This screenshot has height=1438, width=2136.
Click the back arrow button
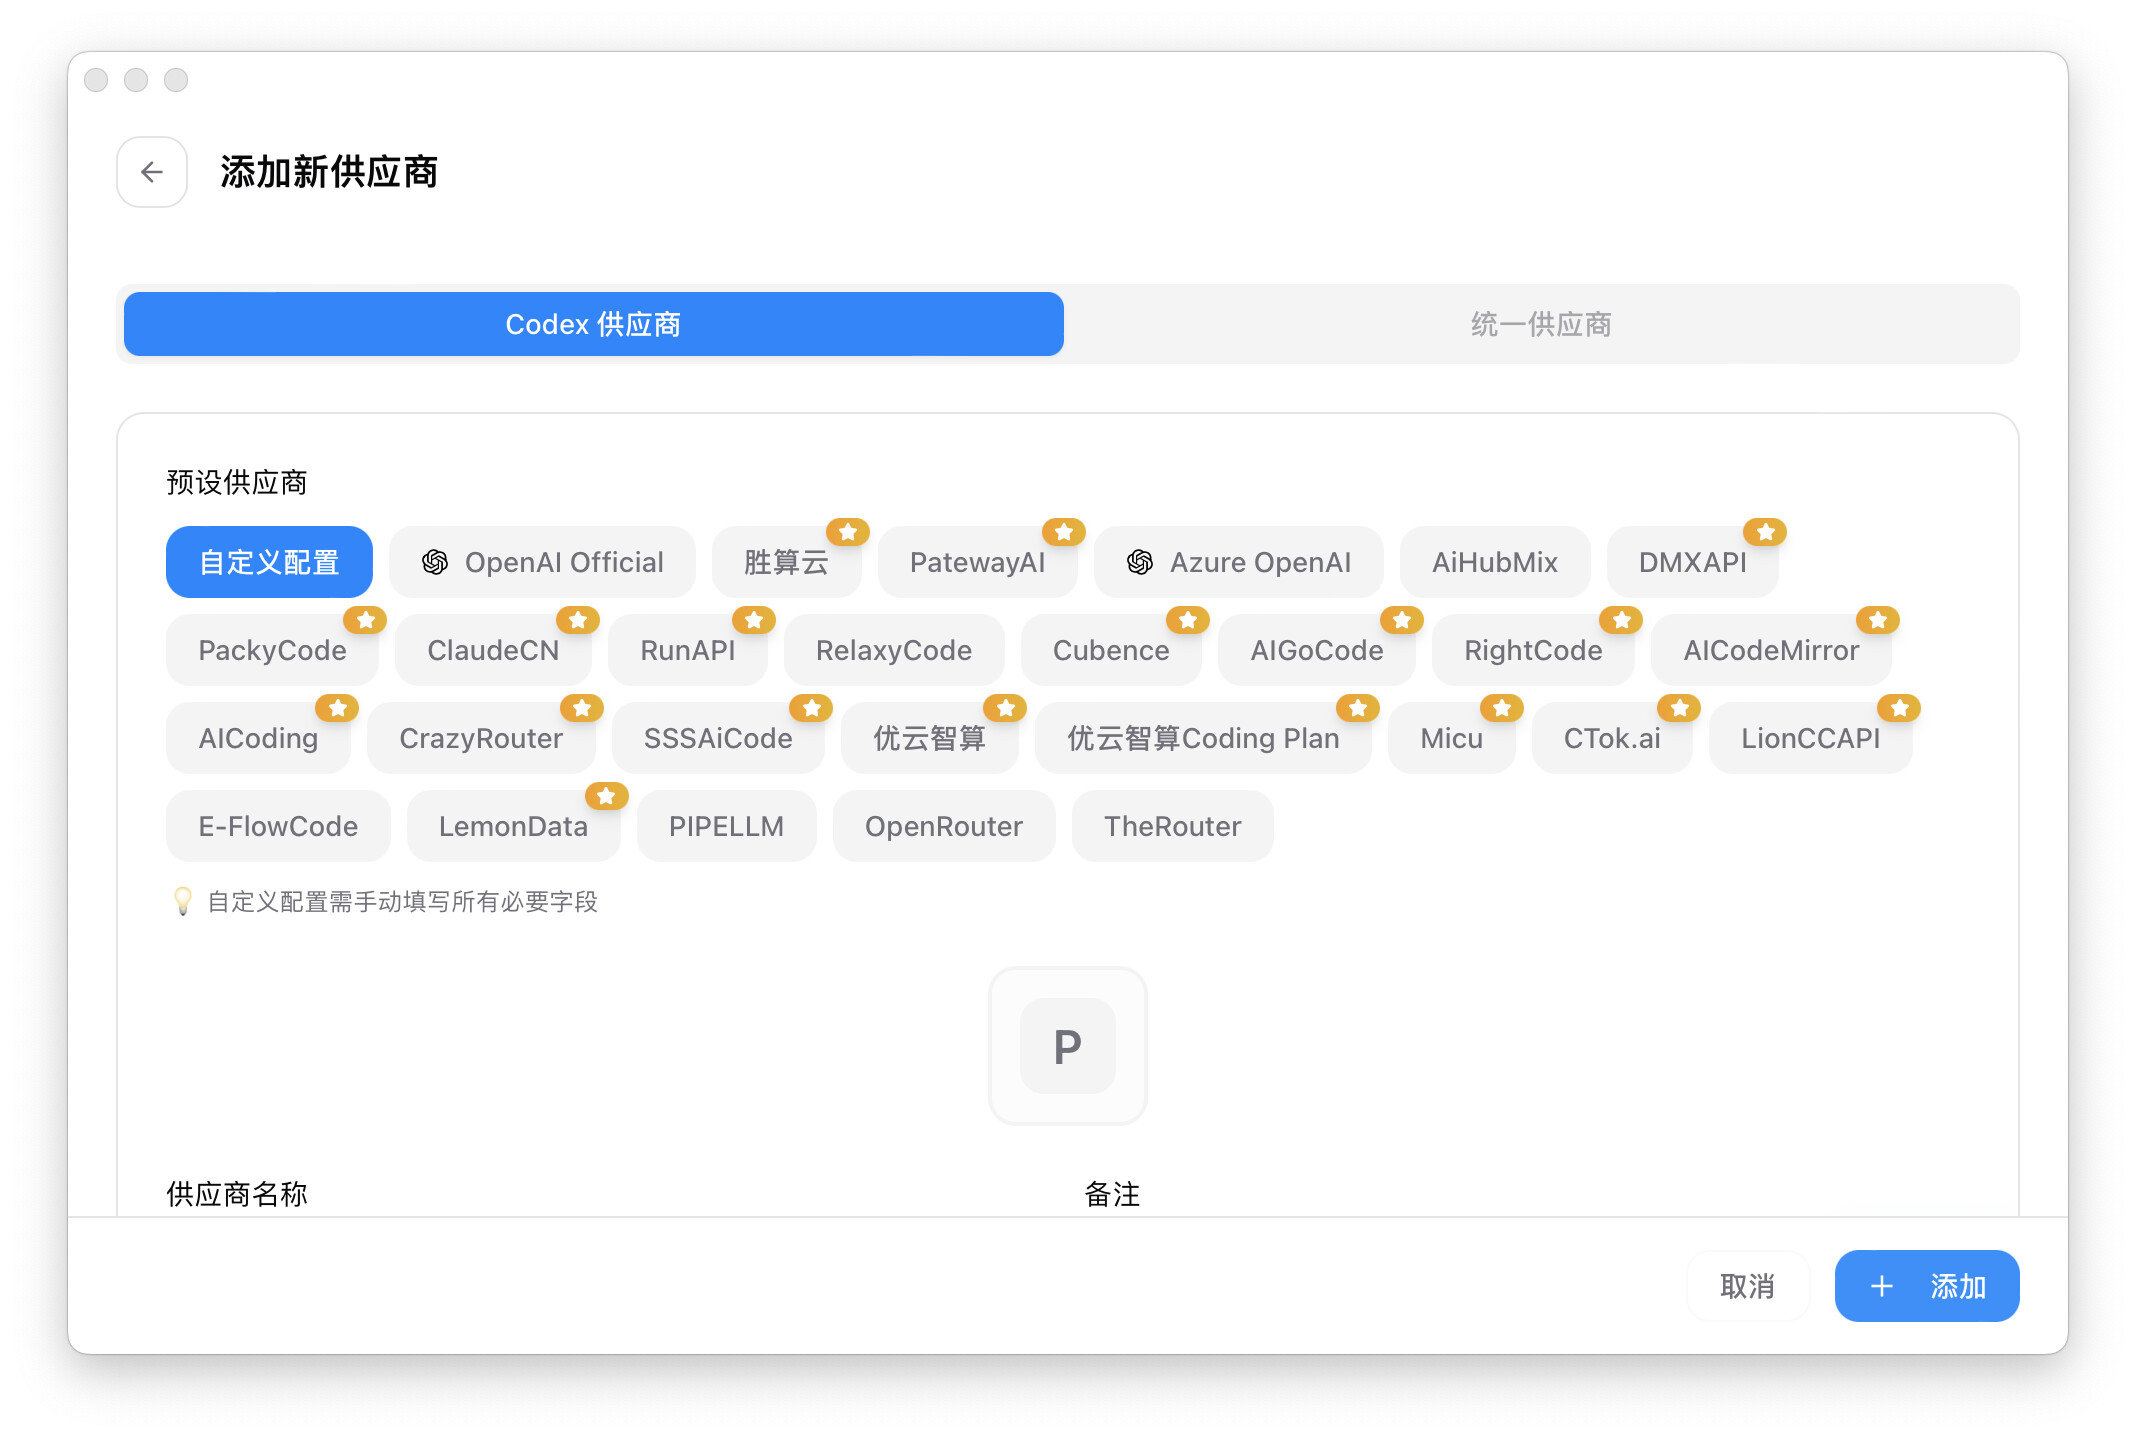point(152,172)
